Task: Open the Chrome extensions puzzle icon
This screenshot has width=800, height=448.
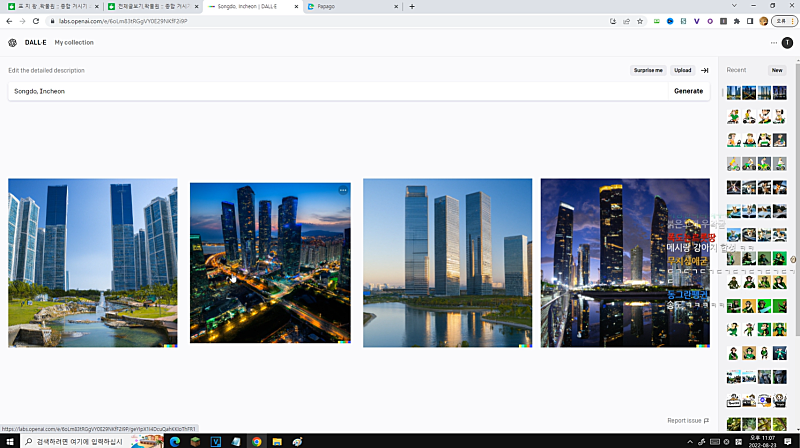Action: (736, 20)
